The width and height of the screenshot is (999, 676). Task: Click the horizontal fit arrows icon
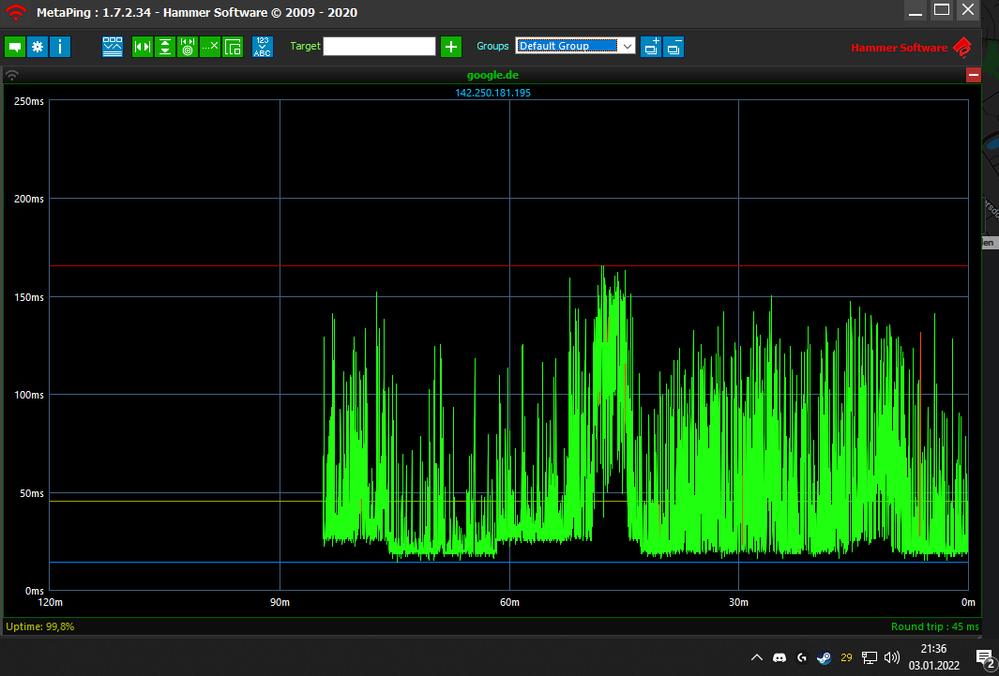(142, 47)
